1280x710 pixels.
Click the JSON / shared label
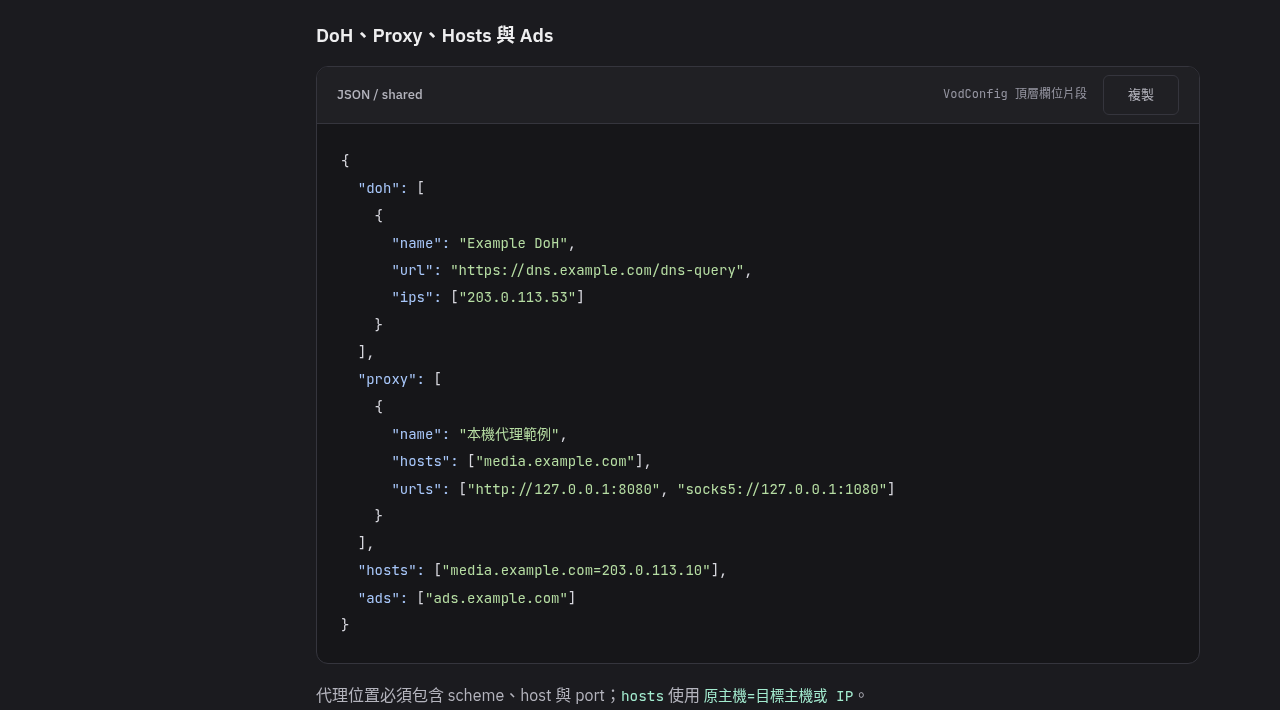[x=379, y=95]
